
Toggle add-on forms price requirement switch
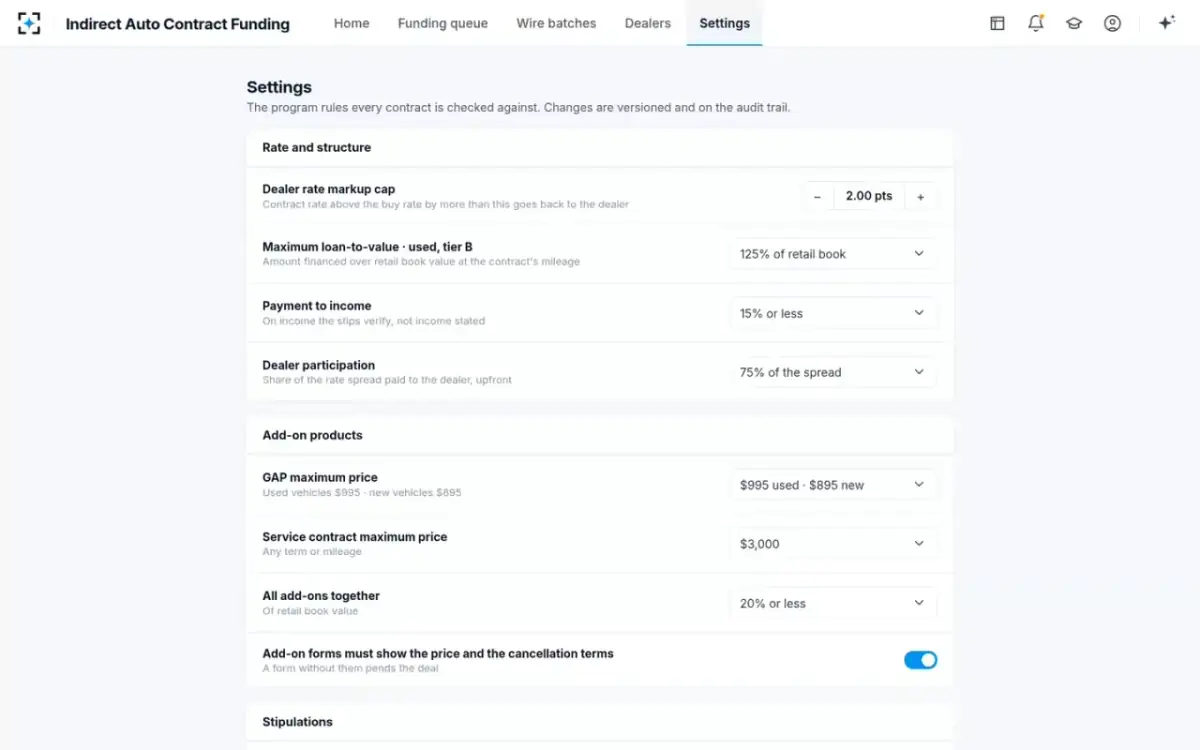click(x=920, y=660)
